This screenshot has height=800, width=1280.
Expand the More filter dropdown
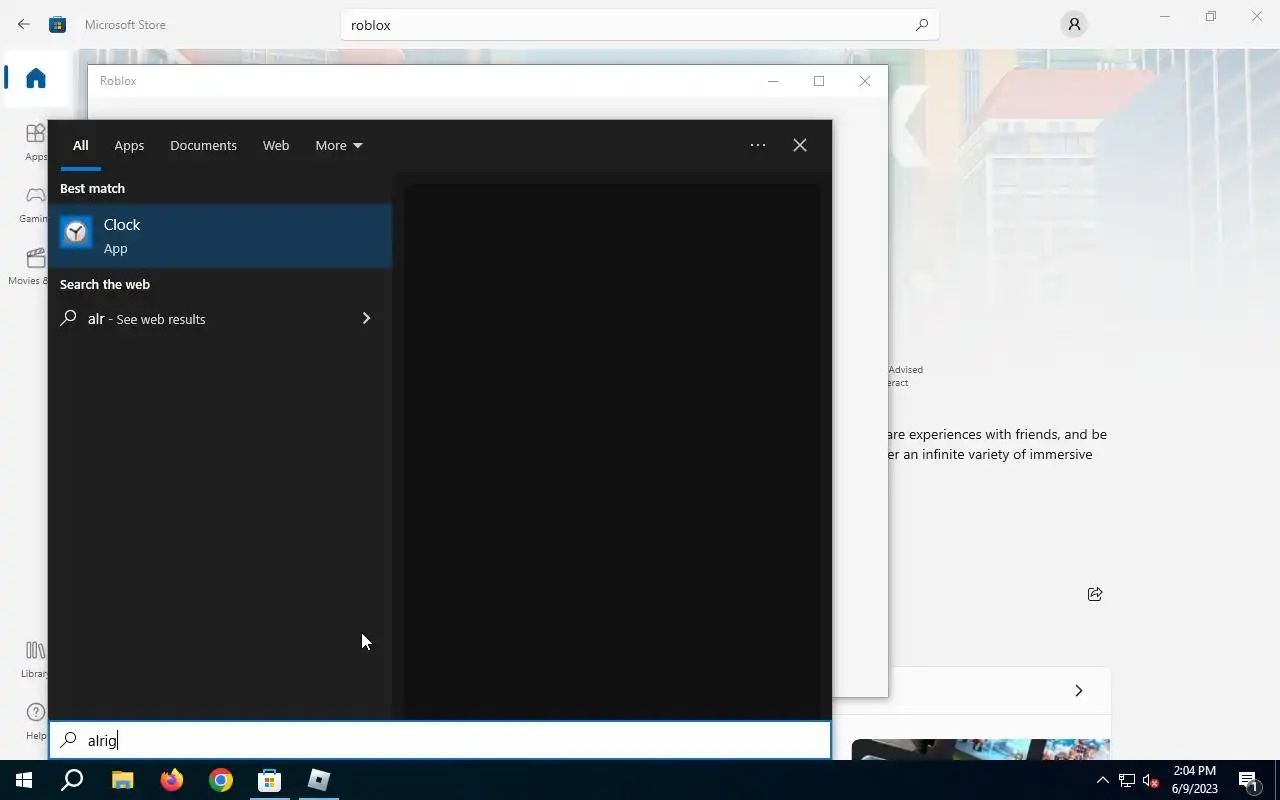tap(339, 145)
